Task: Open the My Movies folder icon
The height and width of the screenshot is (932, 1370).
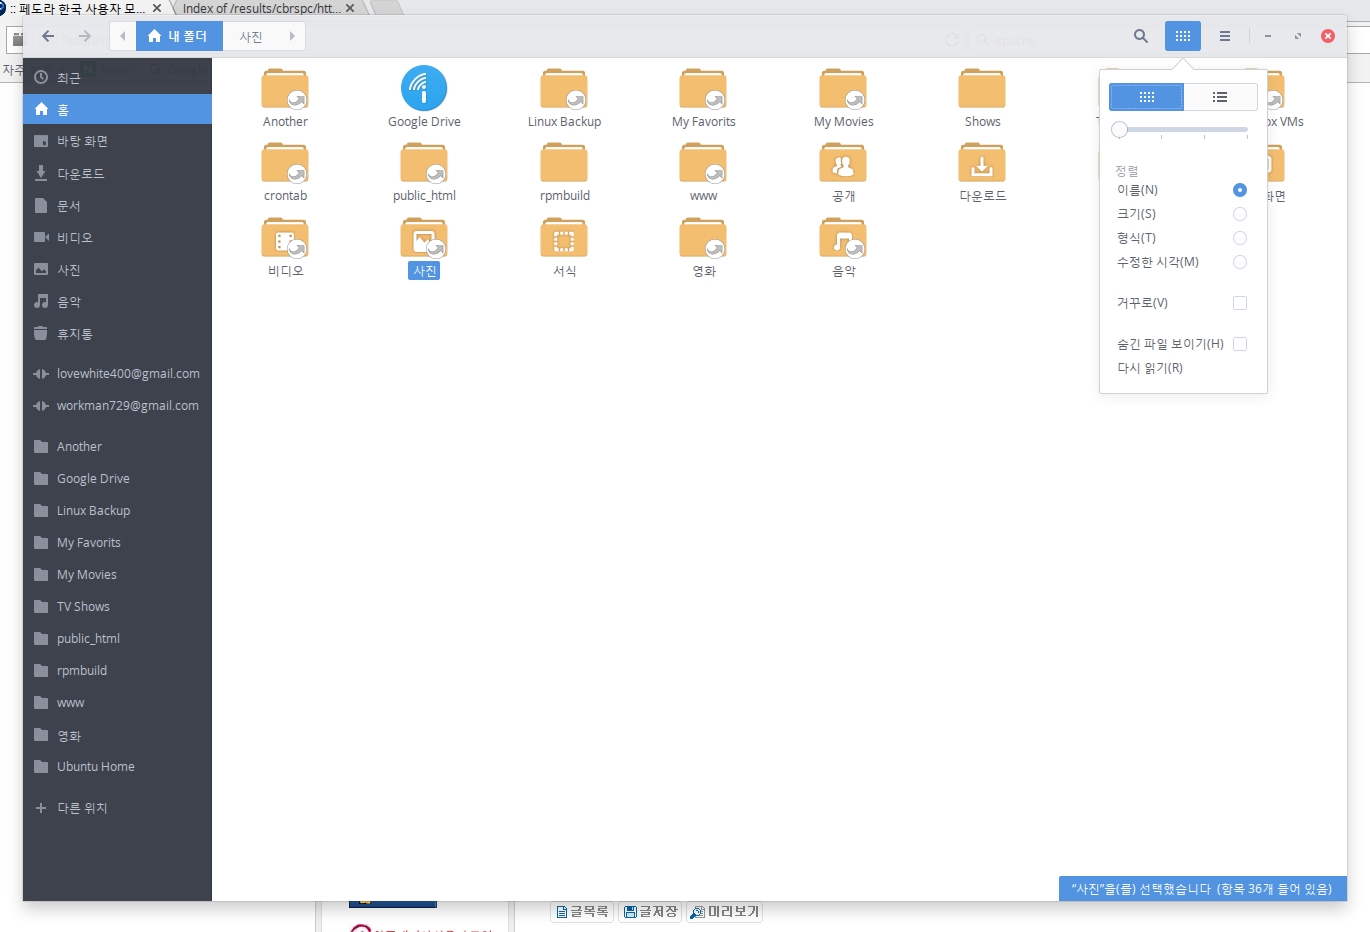Action: pyautogui.click(x=843, y=88)
